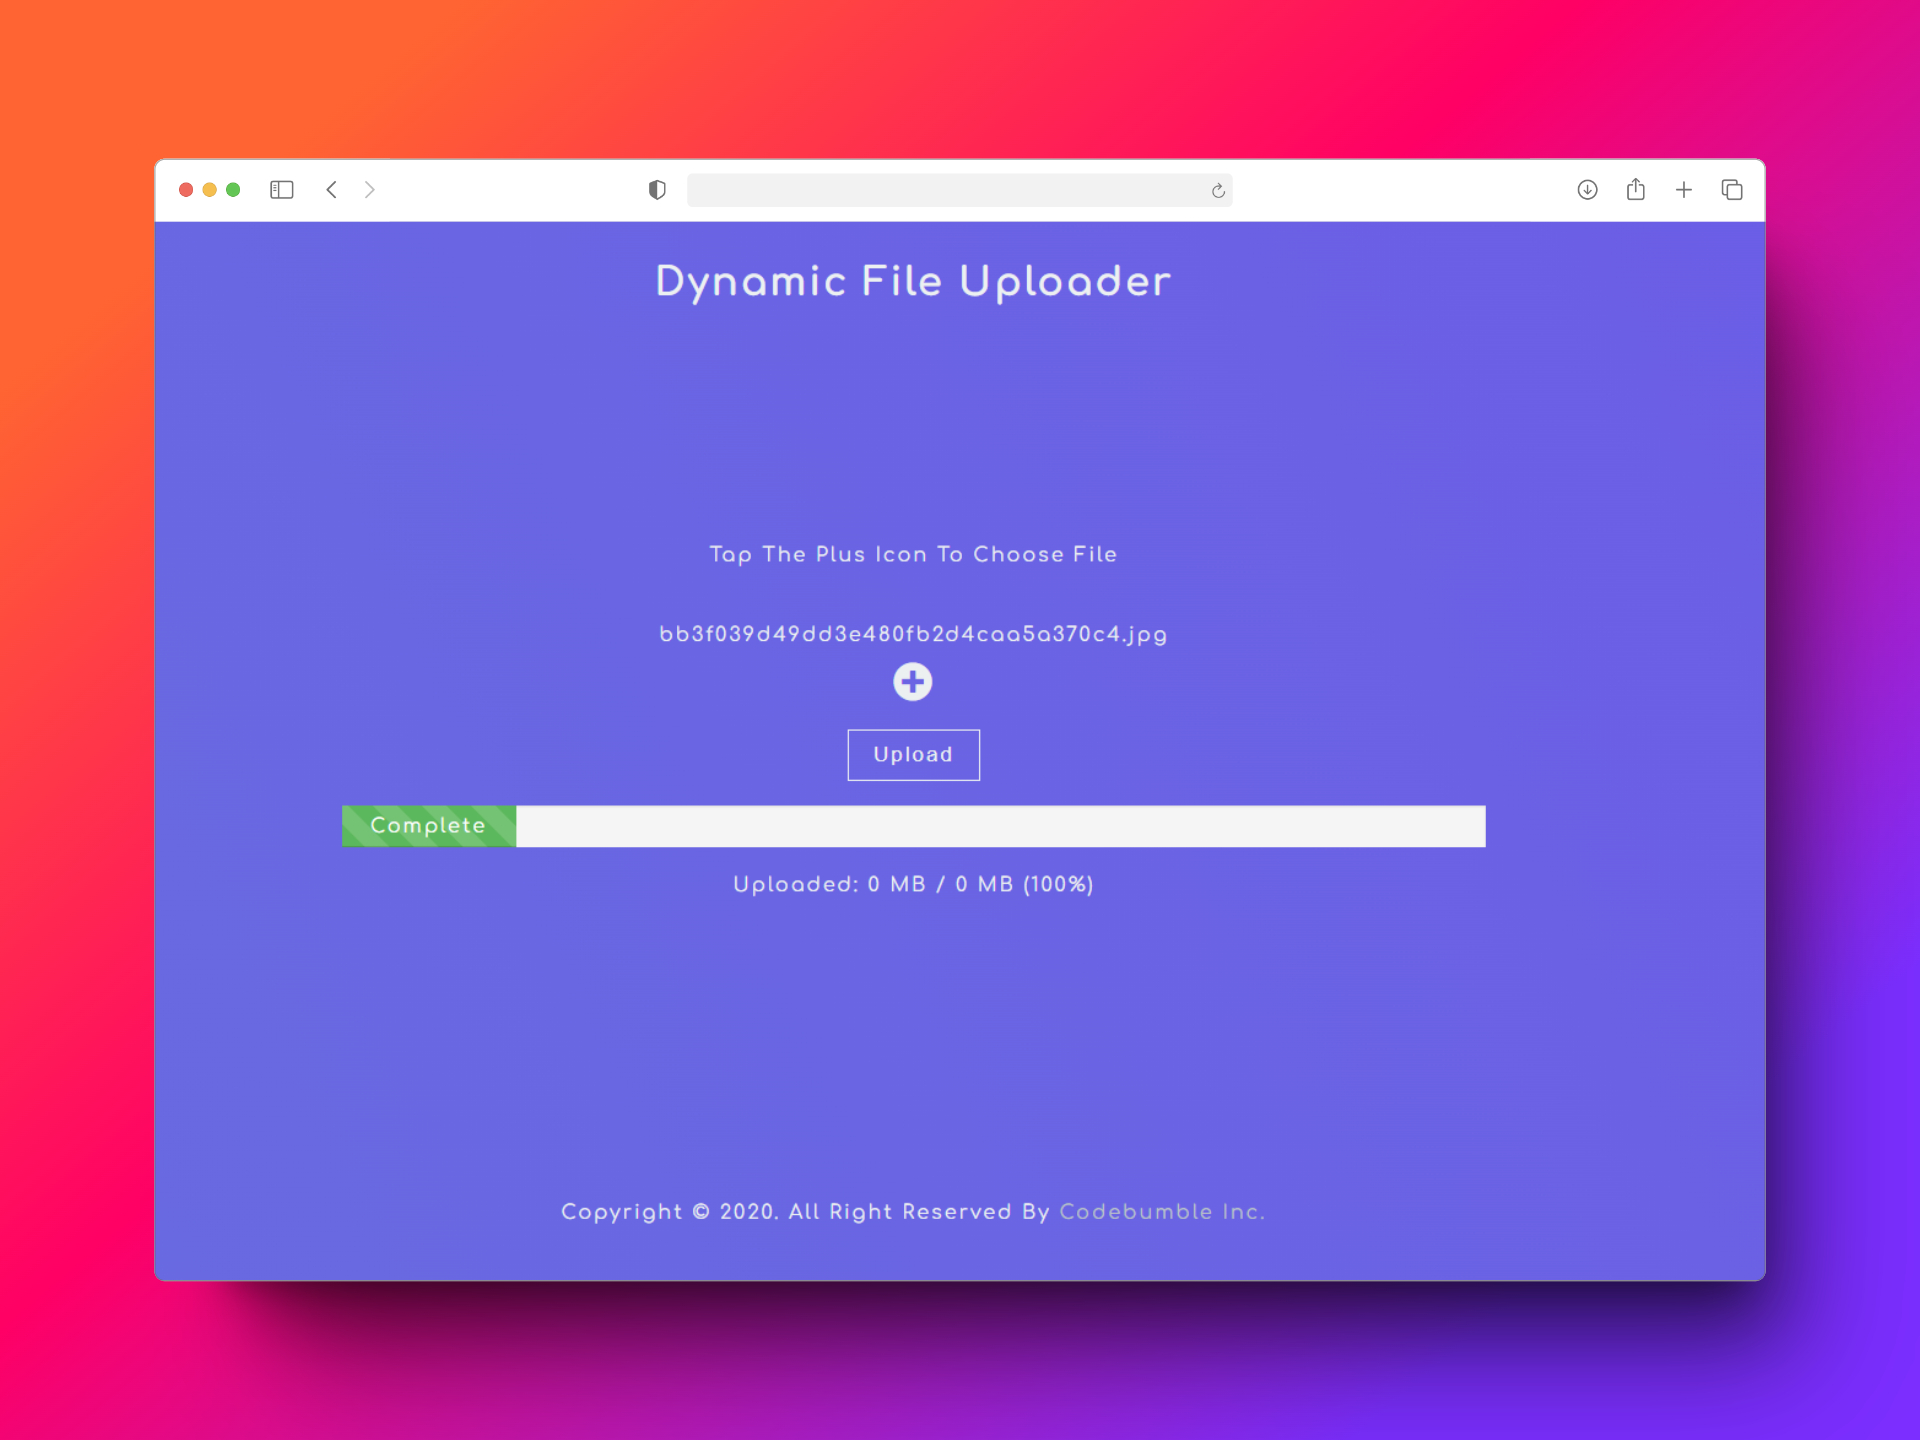Click the selected jpg file name

[913, 635]
